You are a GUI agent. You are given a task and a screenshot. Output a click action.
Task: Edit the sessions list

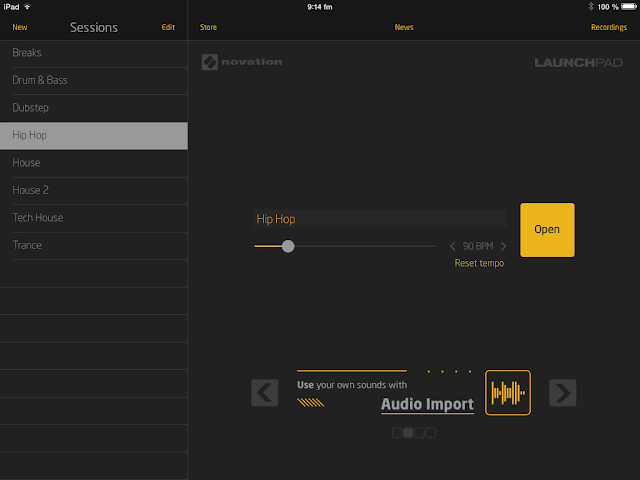[168, 27]
